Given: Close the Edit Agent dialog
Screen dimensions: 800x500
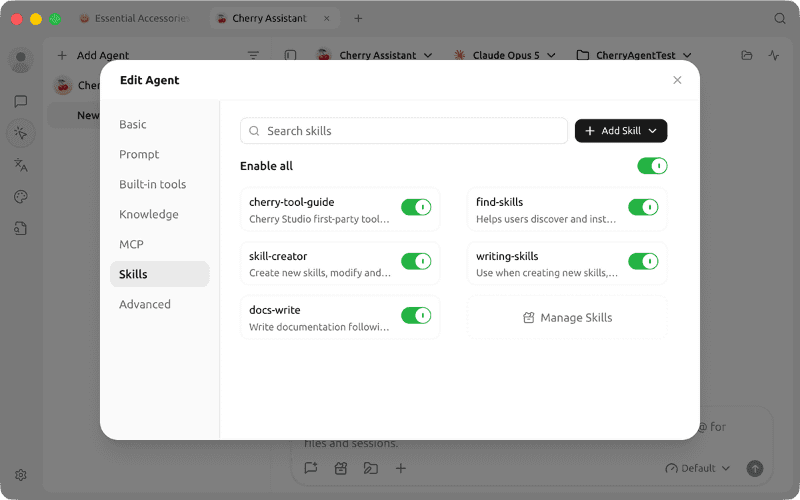Looking at the screenshot, I should pyautogui.click(x=677, y=80).
